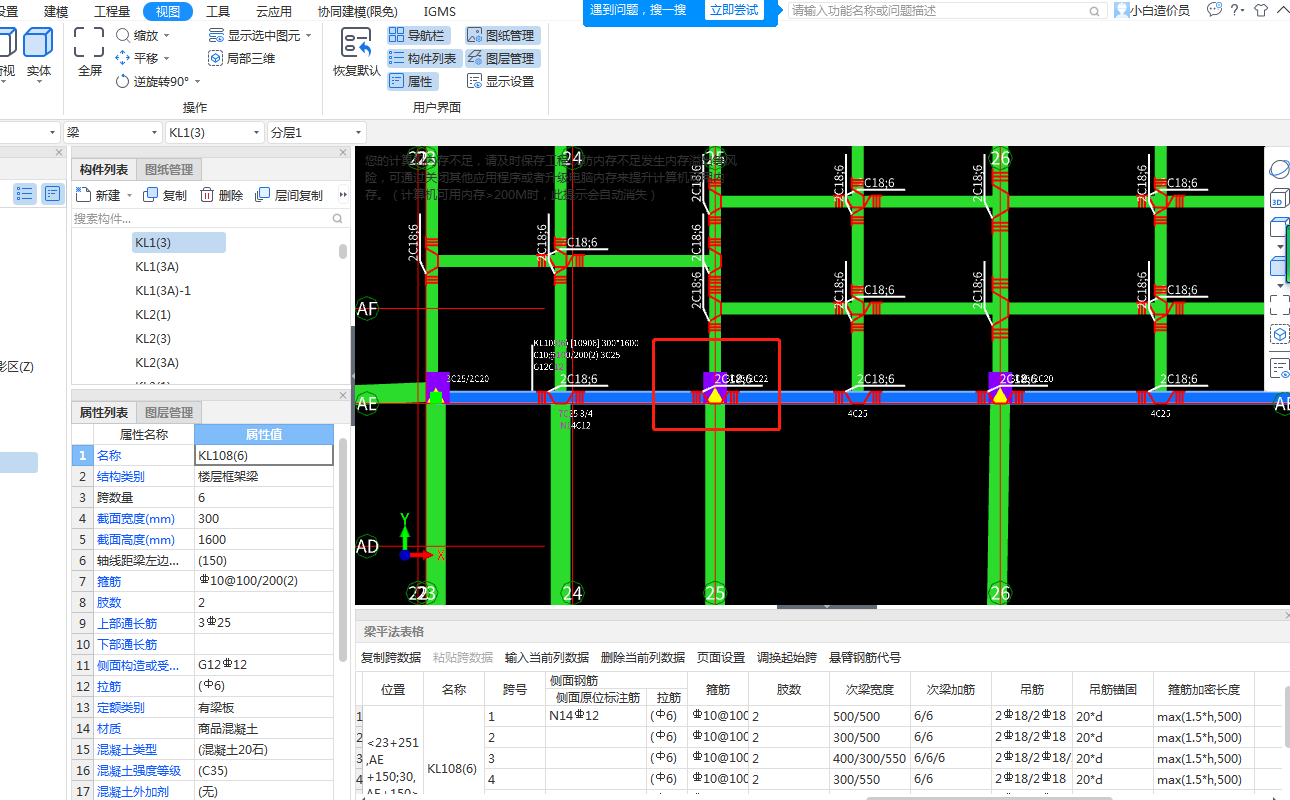Open the KL1(3) component dropdown
Screen dimensions: 1290x800
coord(214,132)
